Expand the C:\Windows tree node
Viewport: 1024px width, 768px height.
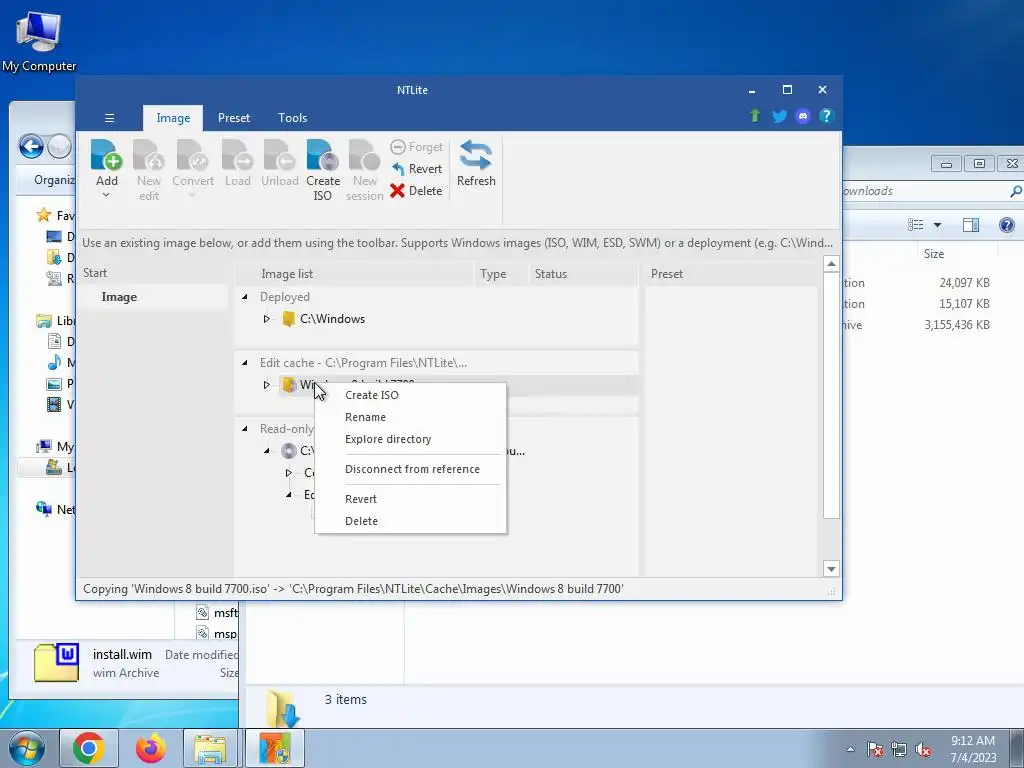click(x=266, y=319)
